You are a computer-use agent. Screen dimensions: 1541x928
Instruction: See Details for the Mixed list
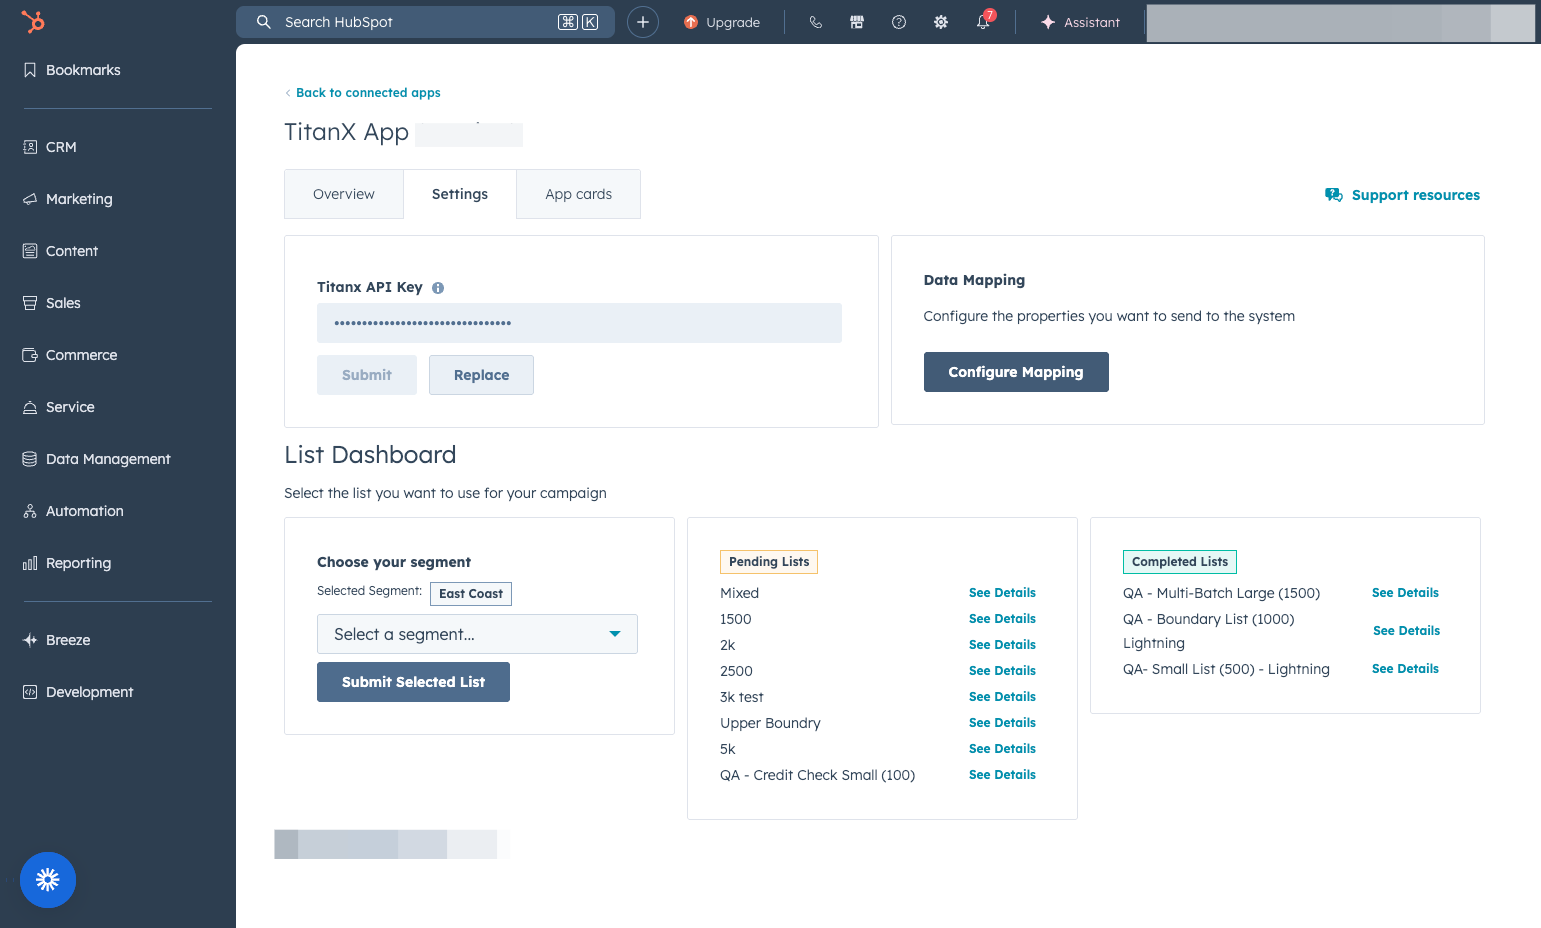[1002, 593]
